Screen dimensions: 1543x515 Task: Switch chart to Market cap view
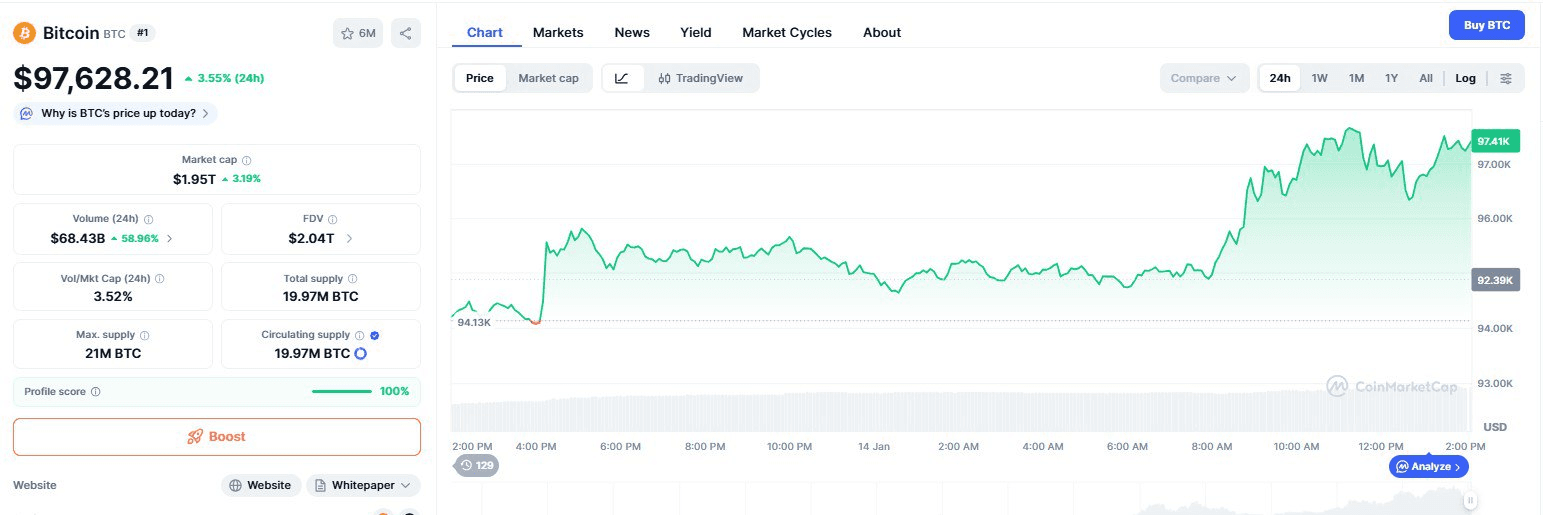(x=548, y=78)
